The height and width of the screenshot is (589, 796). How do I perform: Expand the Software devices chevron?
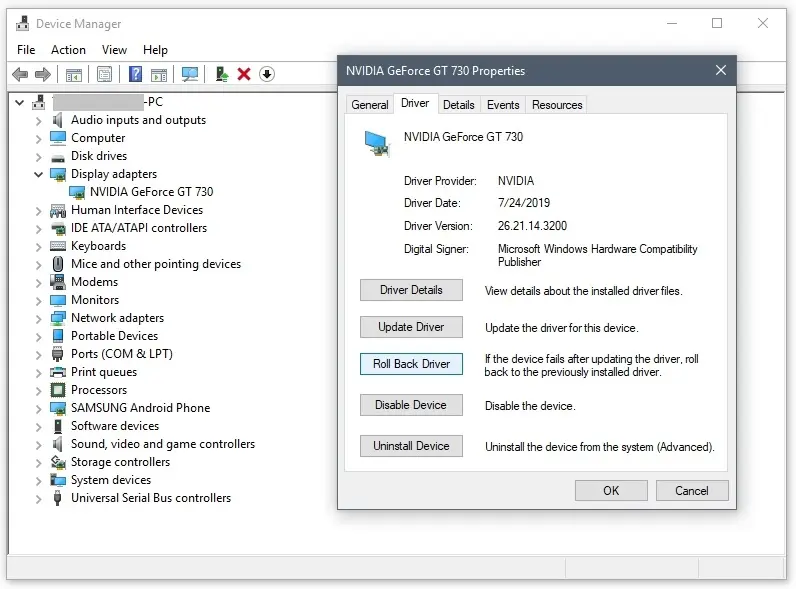pos(39,427)
